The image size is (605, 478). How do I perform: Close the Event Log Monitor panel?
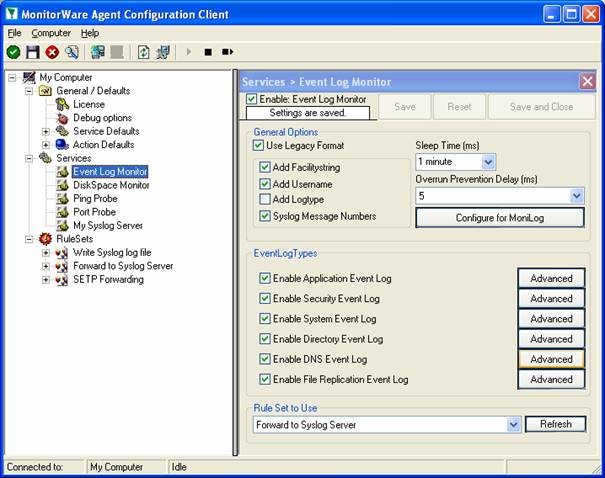click(x=587, y=81)
